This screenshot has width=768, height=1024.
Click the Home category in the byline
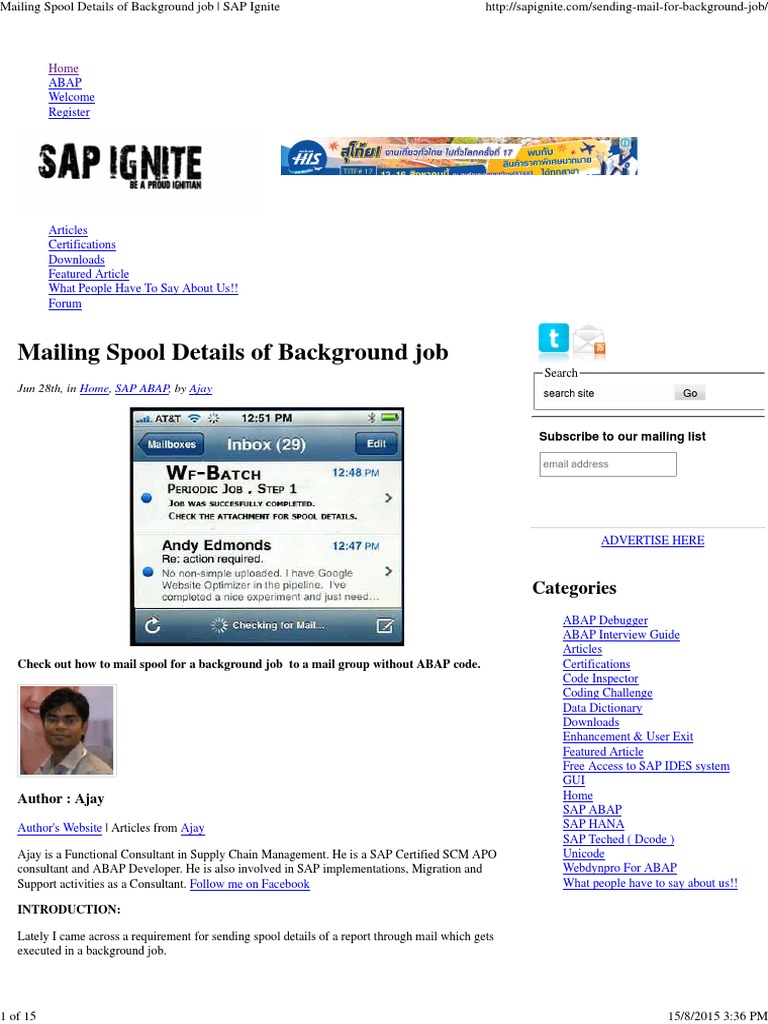click(94, 389)
